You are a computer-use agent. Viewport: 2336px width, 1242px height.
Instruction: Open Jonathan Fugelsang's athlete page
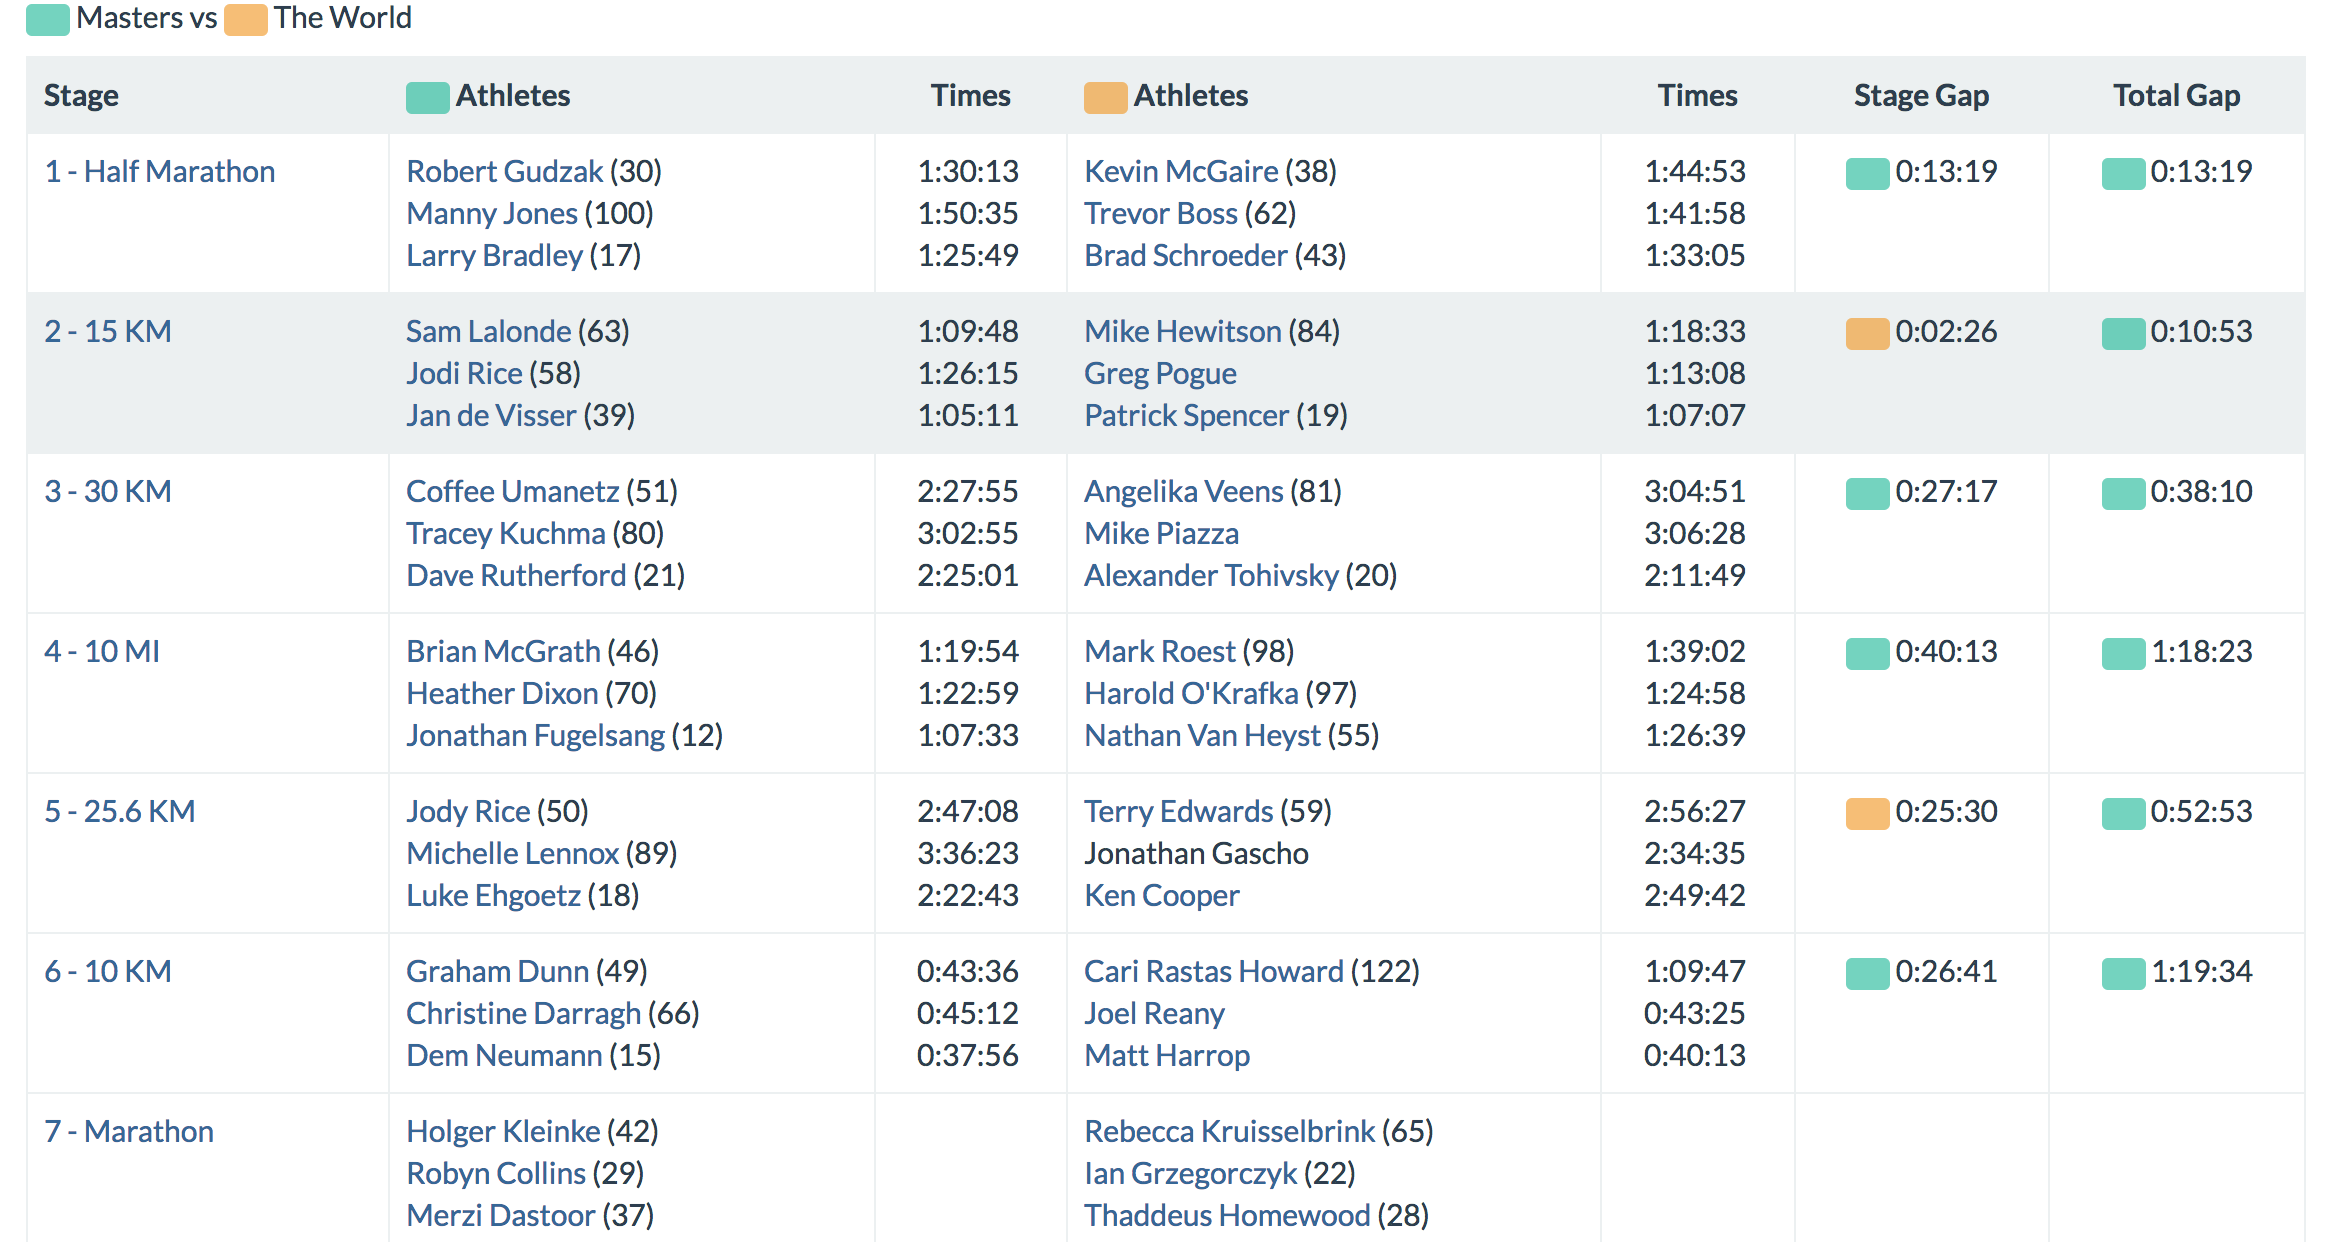point(535,735)
